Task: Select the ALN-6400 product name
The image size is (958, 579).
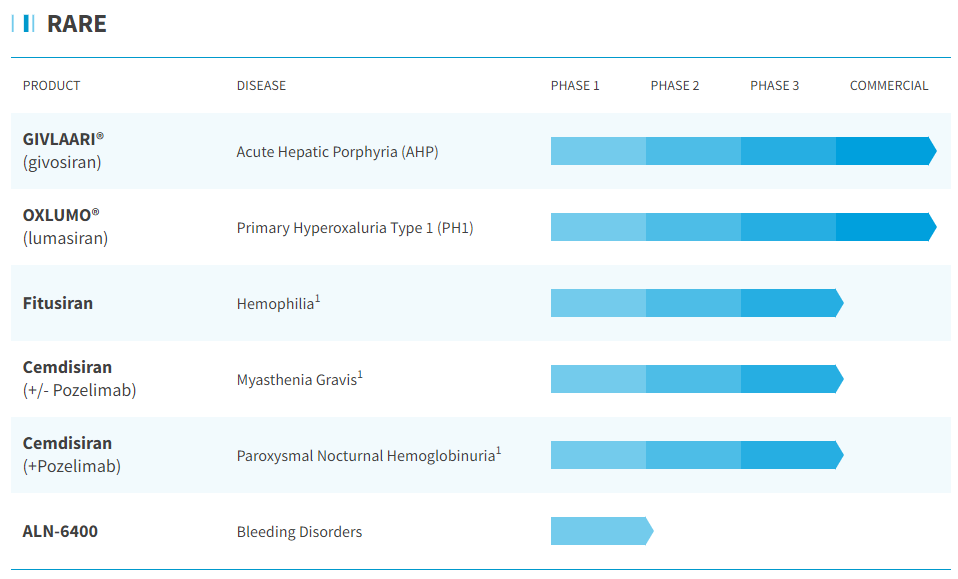Action: (x=60, y=531)
